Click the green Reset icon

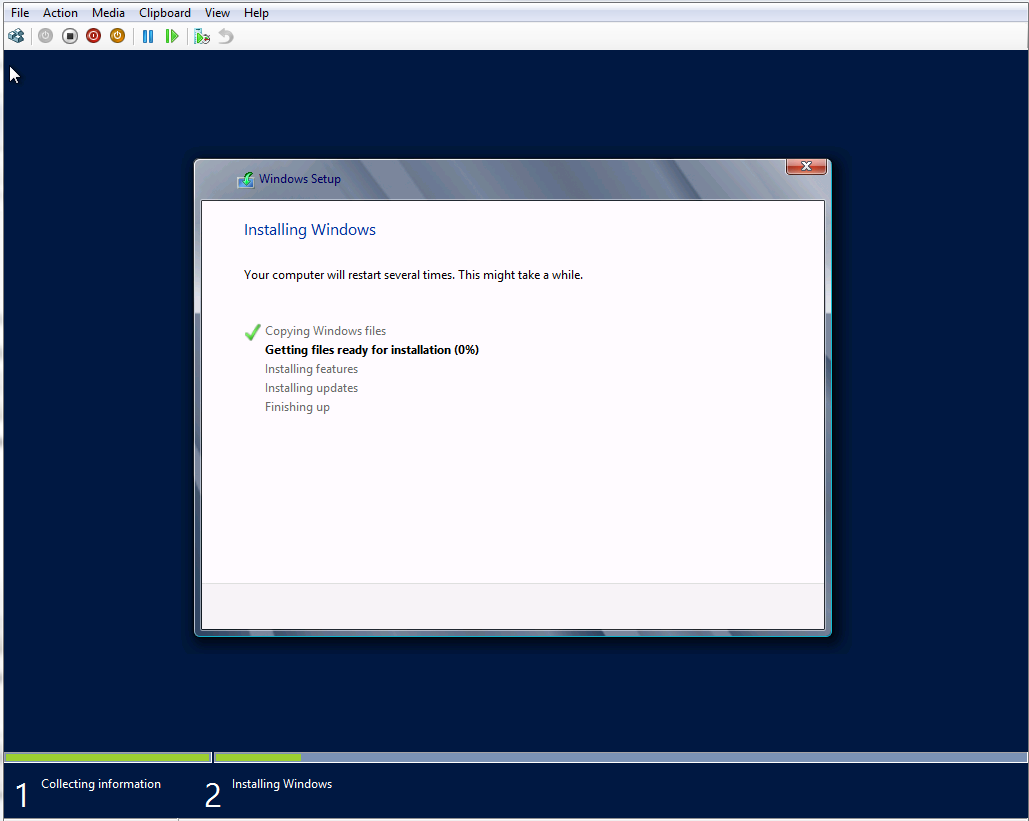172,36
